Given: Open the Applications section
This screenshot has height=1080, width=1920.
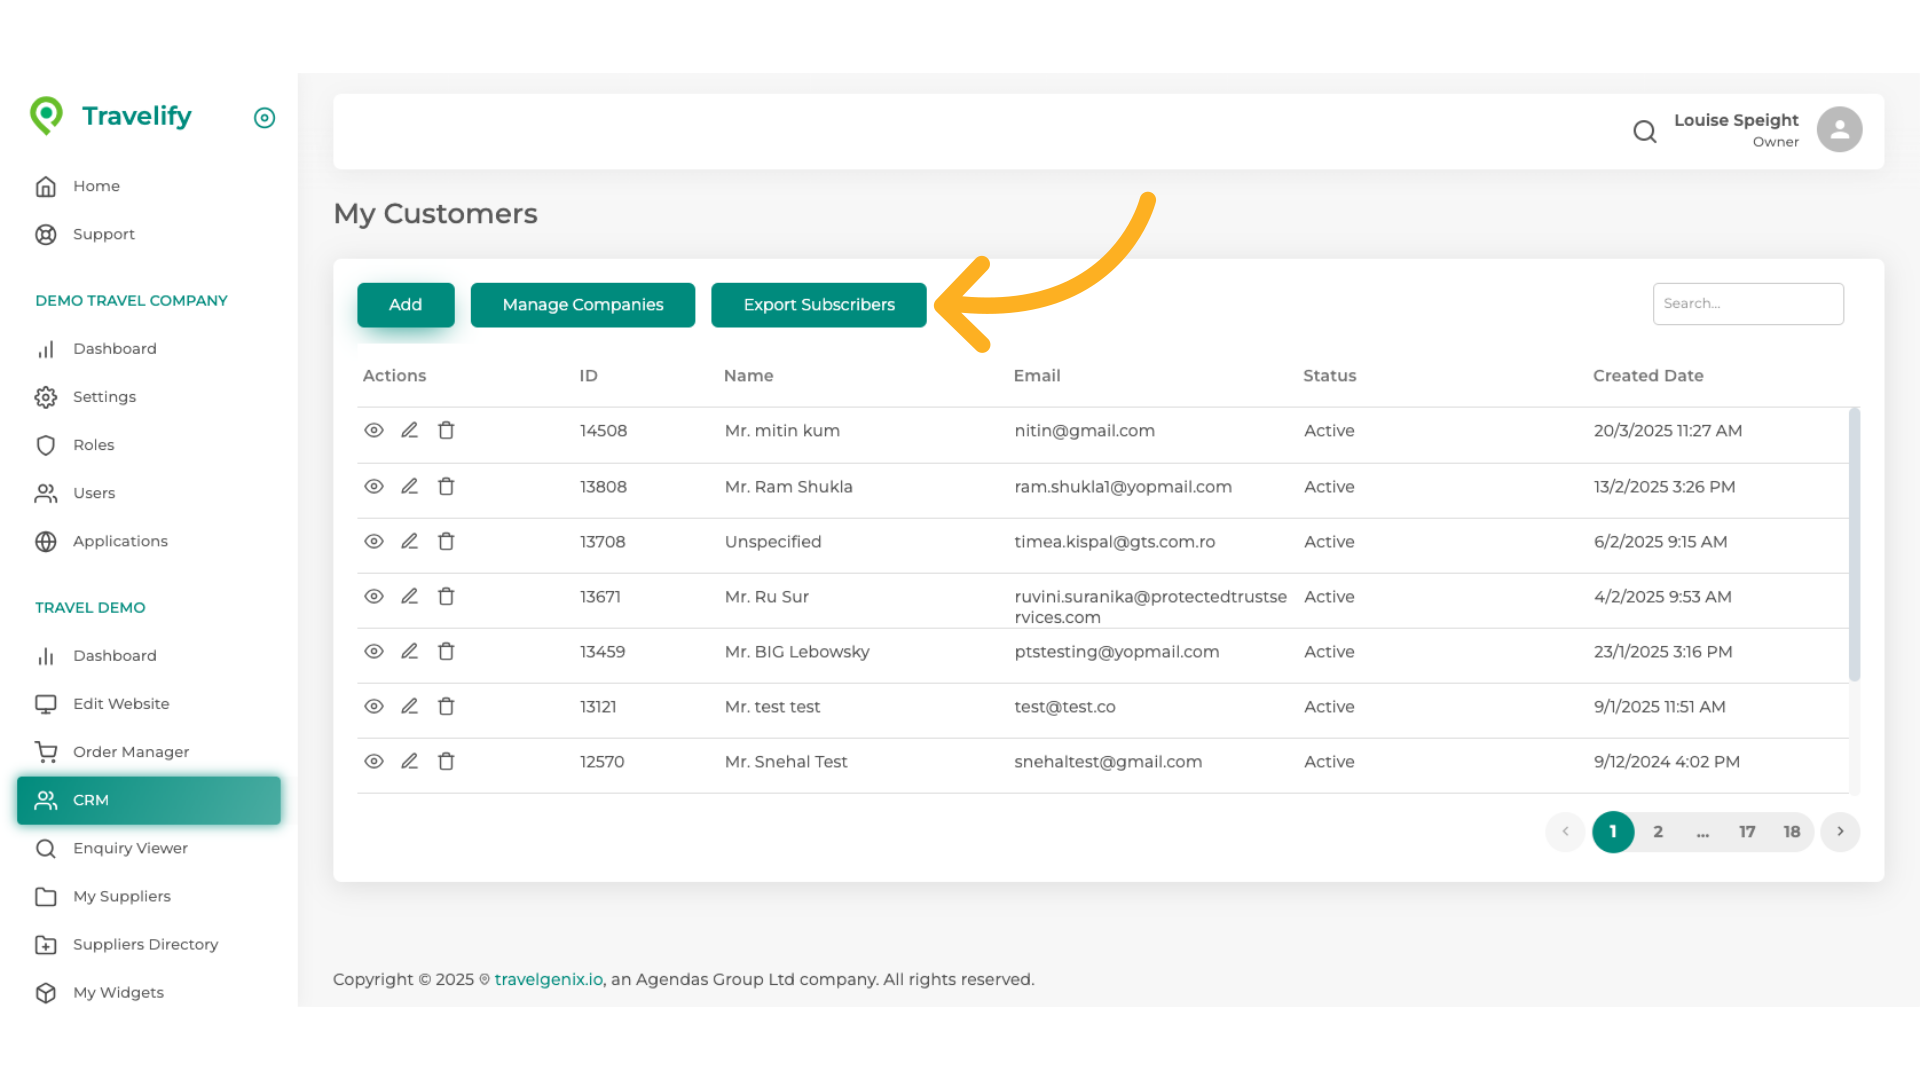Looking at the screenshot, I should click(x=120, y=540).
